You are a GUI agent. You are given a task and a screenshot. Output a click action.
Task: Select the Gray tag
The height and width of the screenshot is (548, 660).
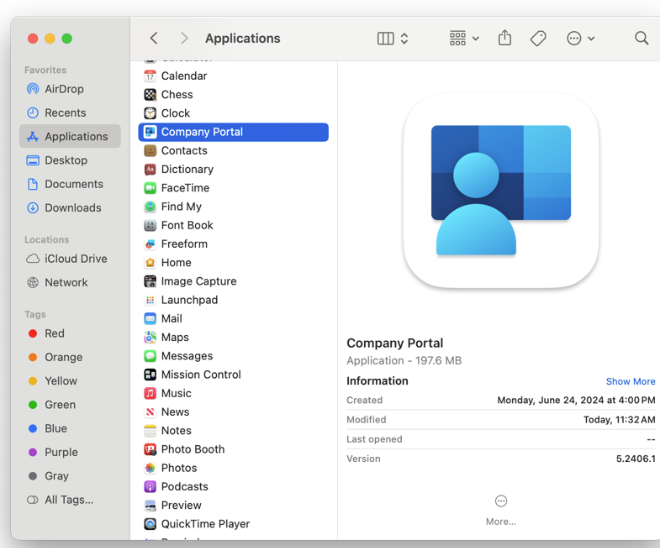point(70,476)
